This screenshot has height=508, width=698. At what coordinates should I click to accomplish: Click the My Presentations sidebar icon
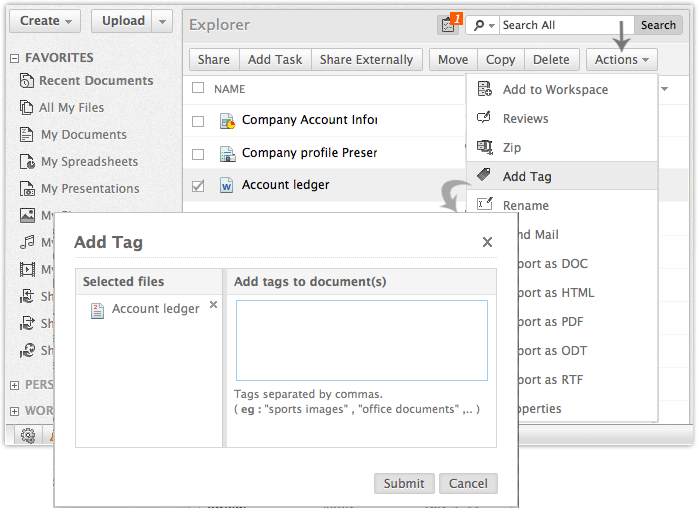(x=27, y=189)
